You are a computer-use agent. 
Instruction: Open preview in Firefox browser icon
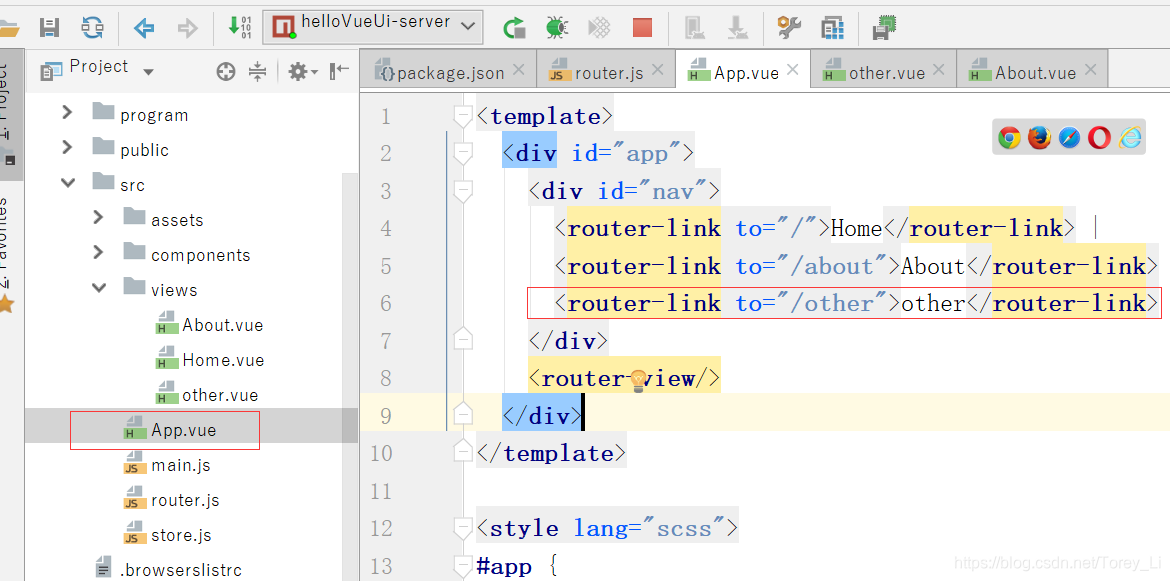point(1039,138)
